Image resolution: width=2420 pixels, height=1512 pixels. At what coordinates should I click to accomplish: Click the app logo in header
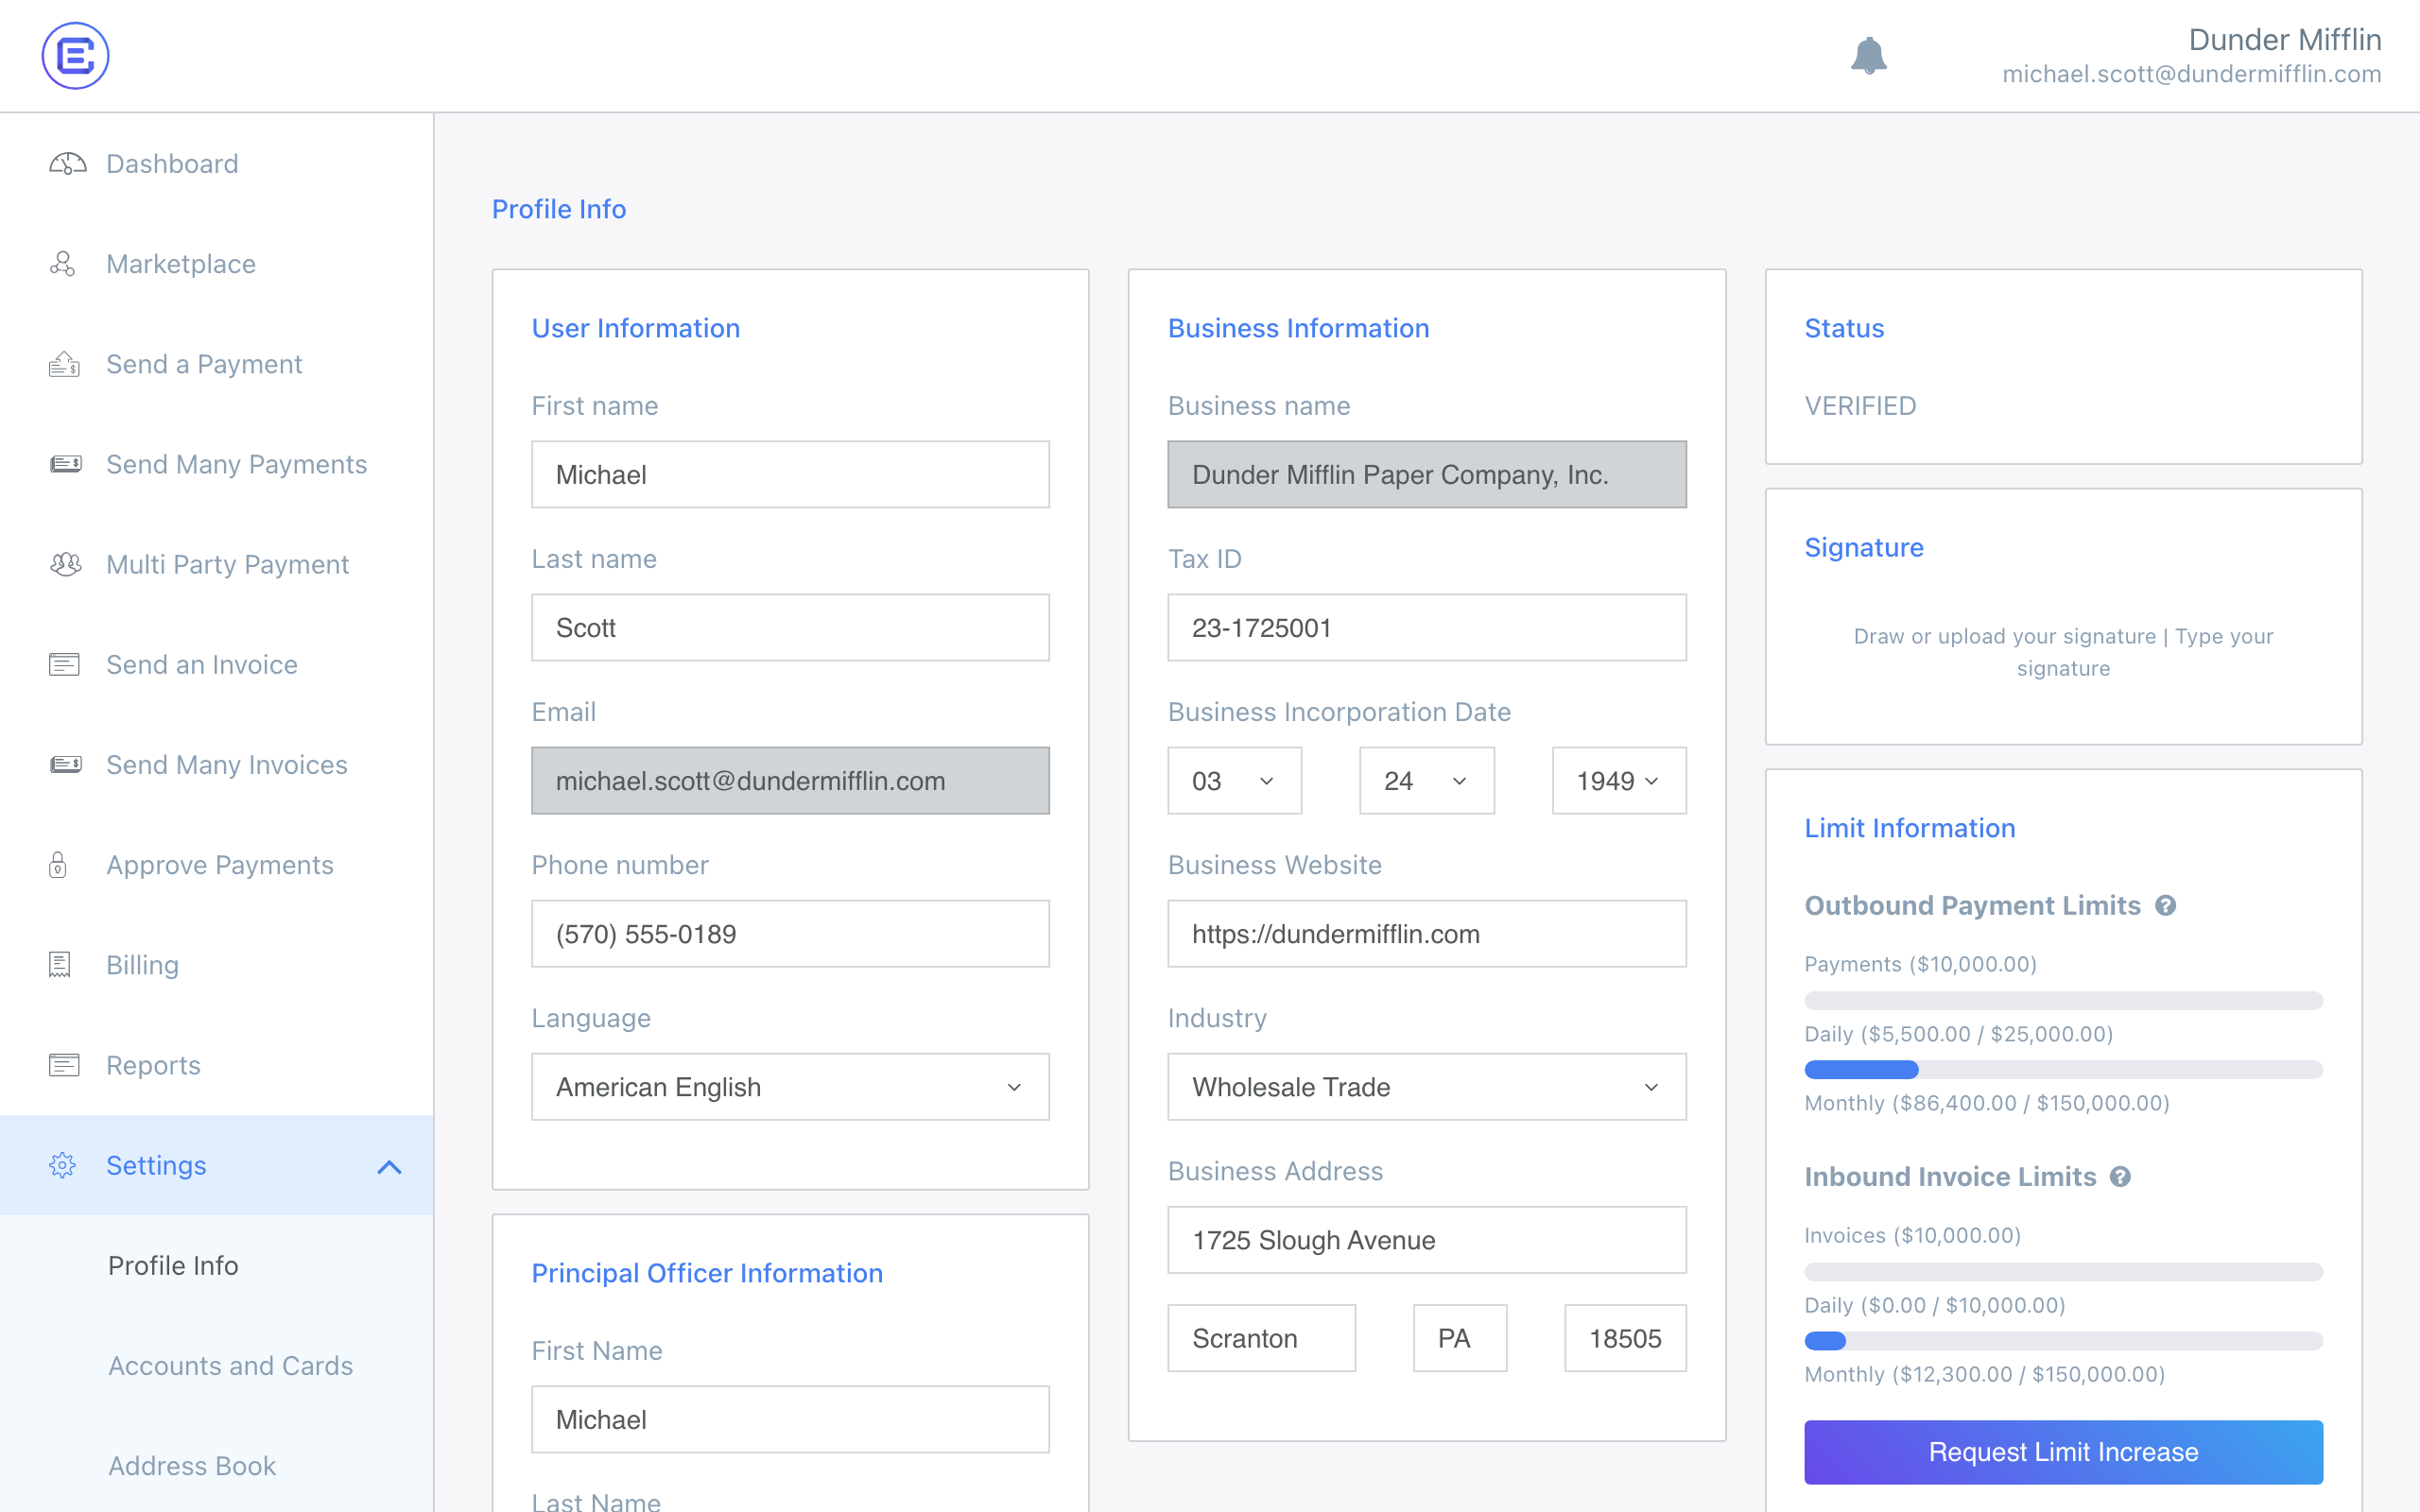pos(75,55)
